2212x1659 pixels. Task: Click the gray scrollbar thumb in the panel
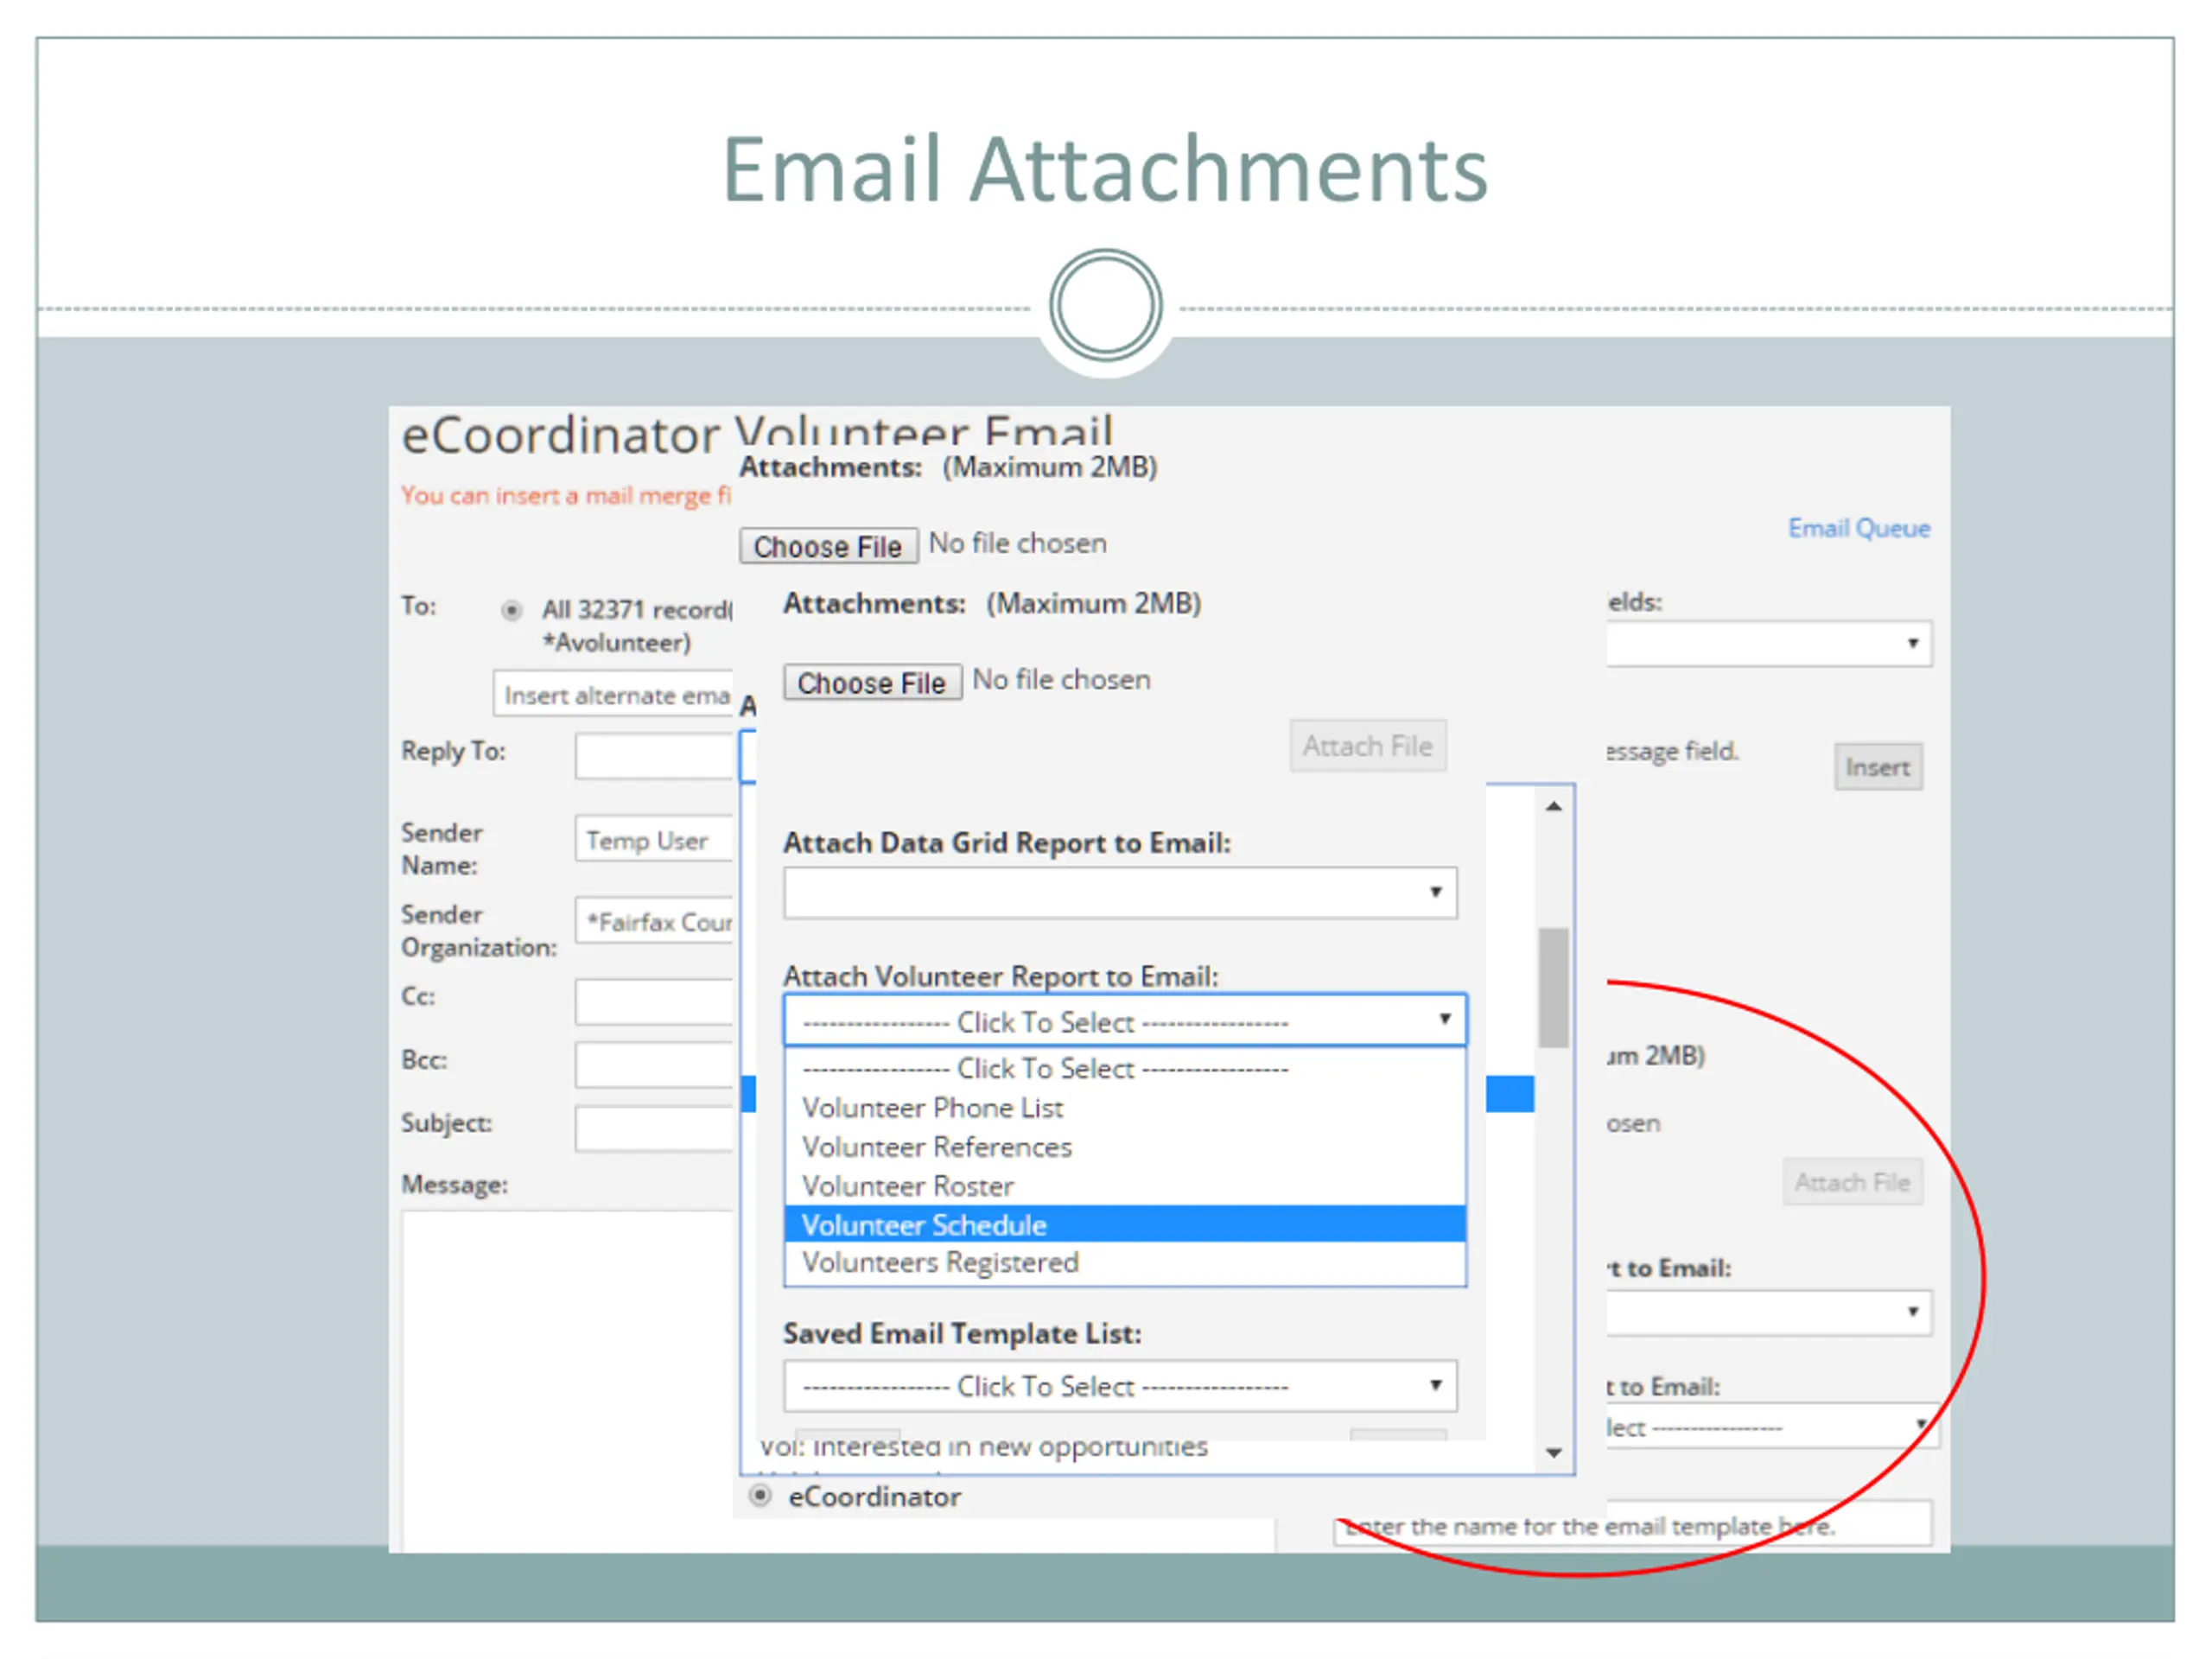pos(1553,987)
